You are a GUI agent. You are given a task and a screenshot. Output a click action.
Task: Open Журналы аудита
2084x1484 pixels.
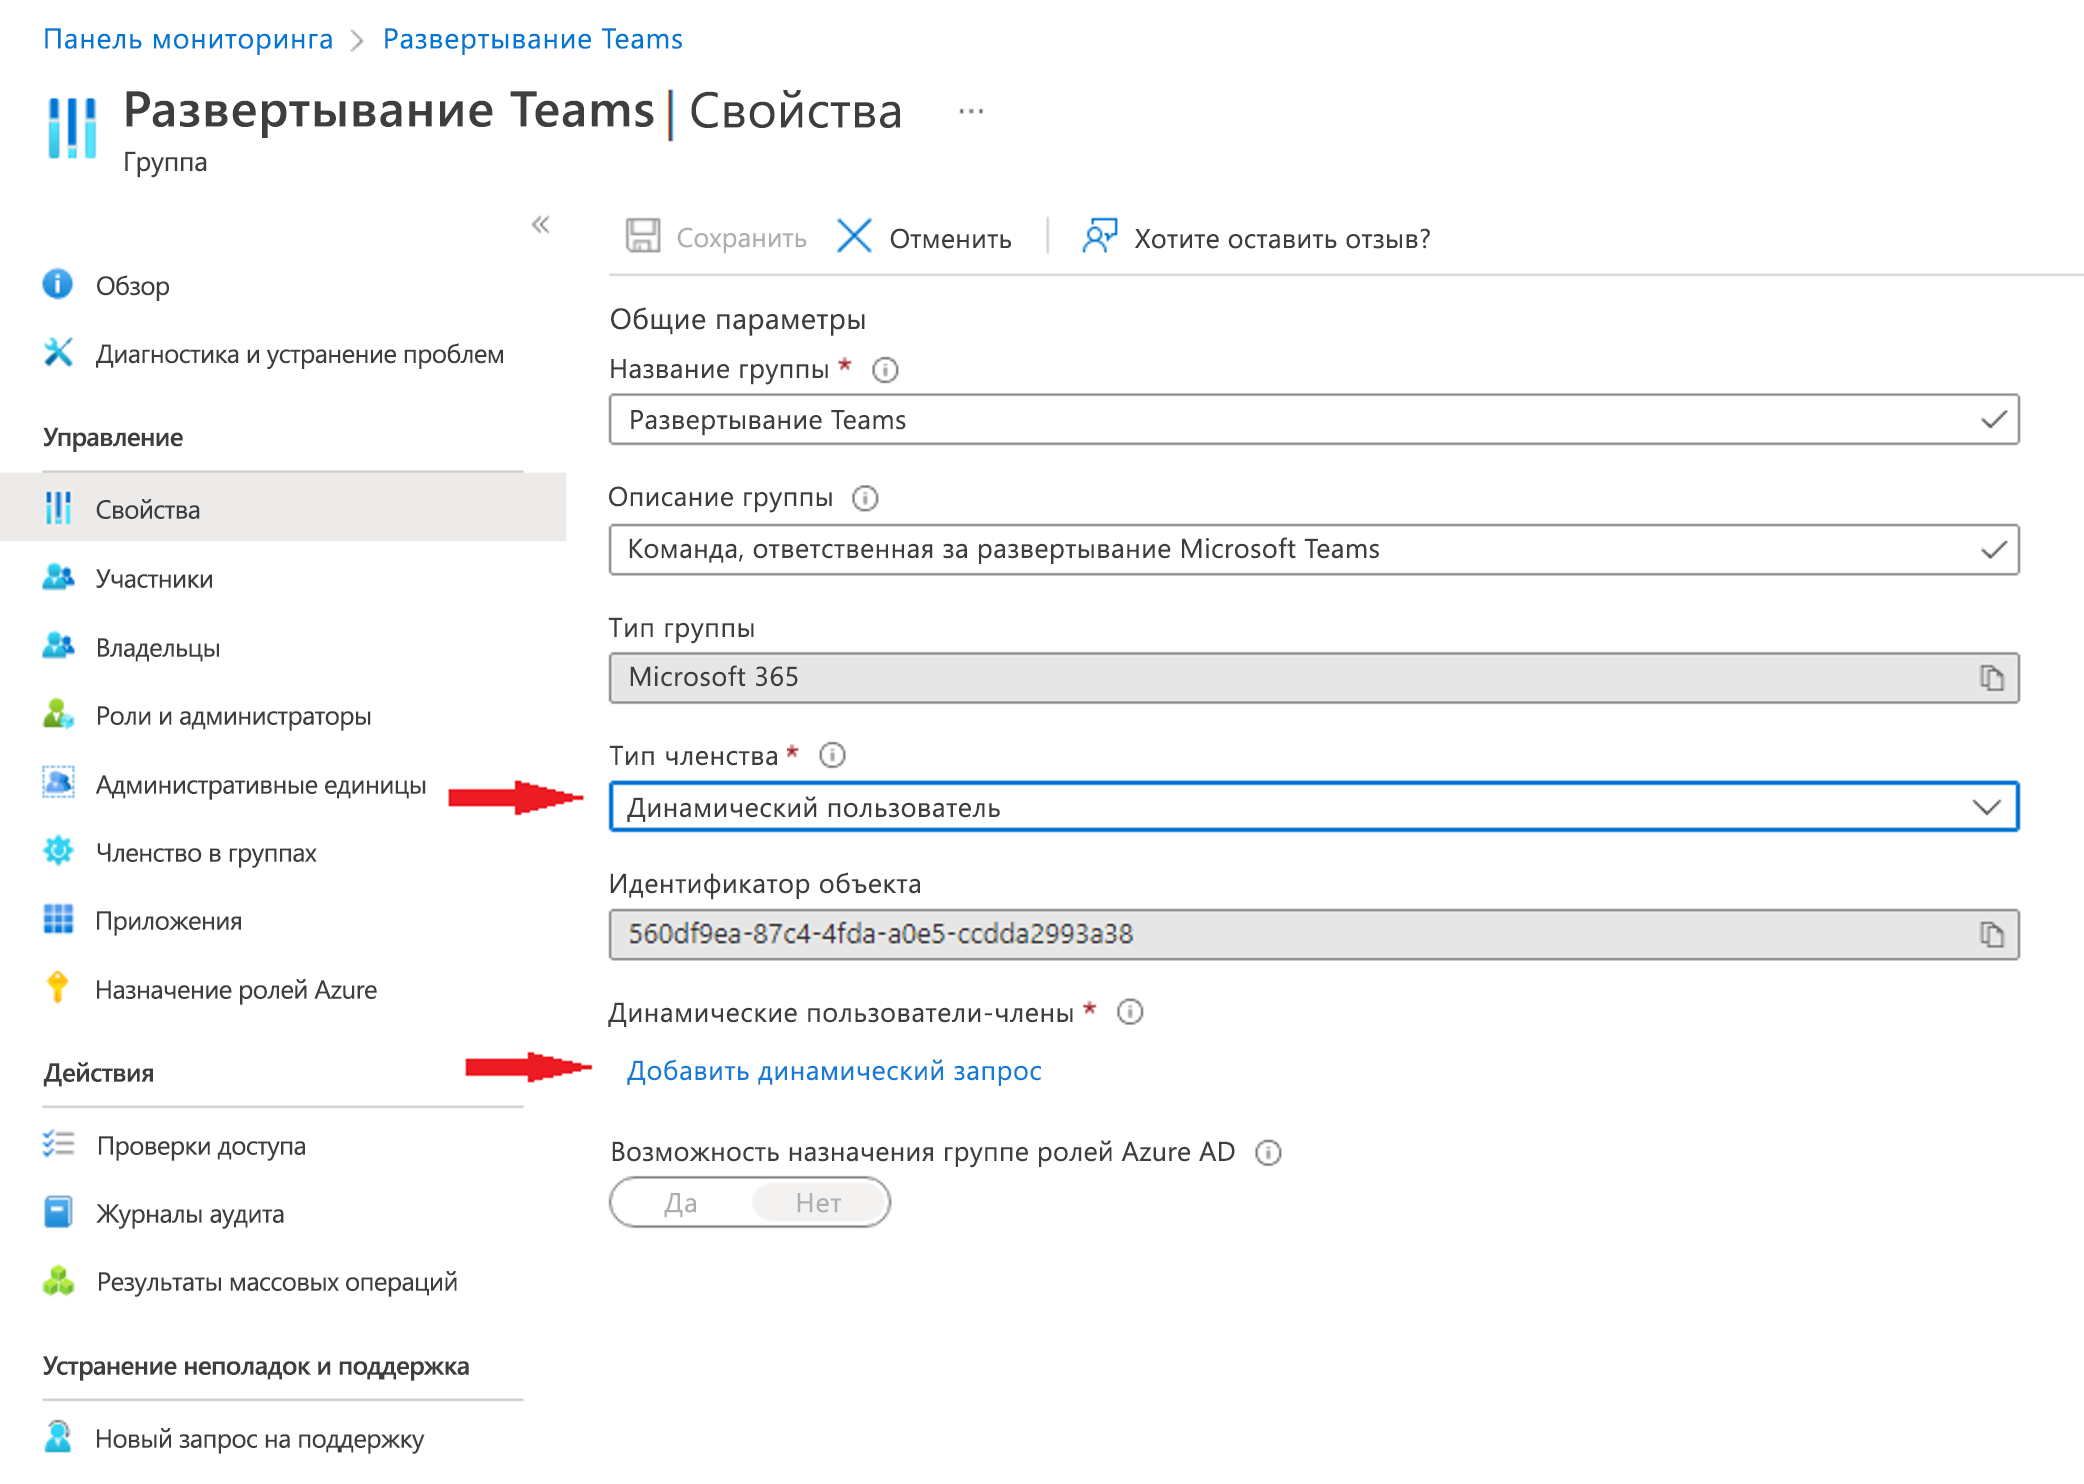click(190, 1214)
